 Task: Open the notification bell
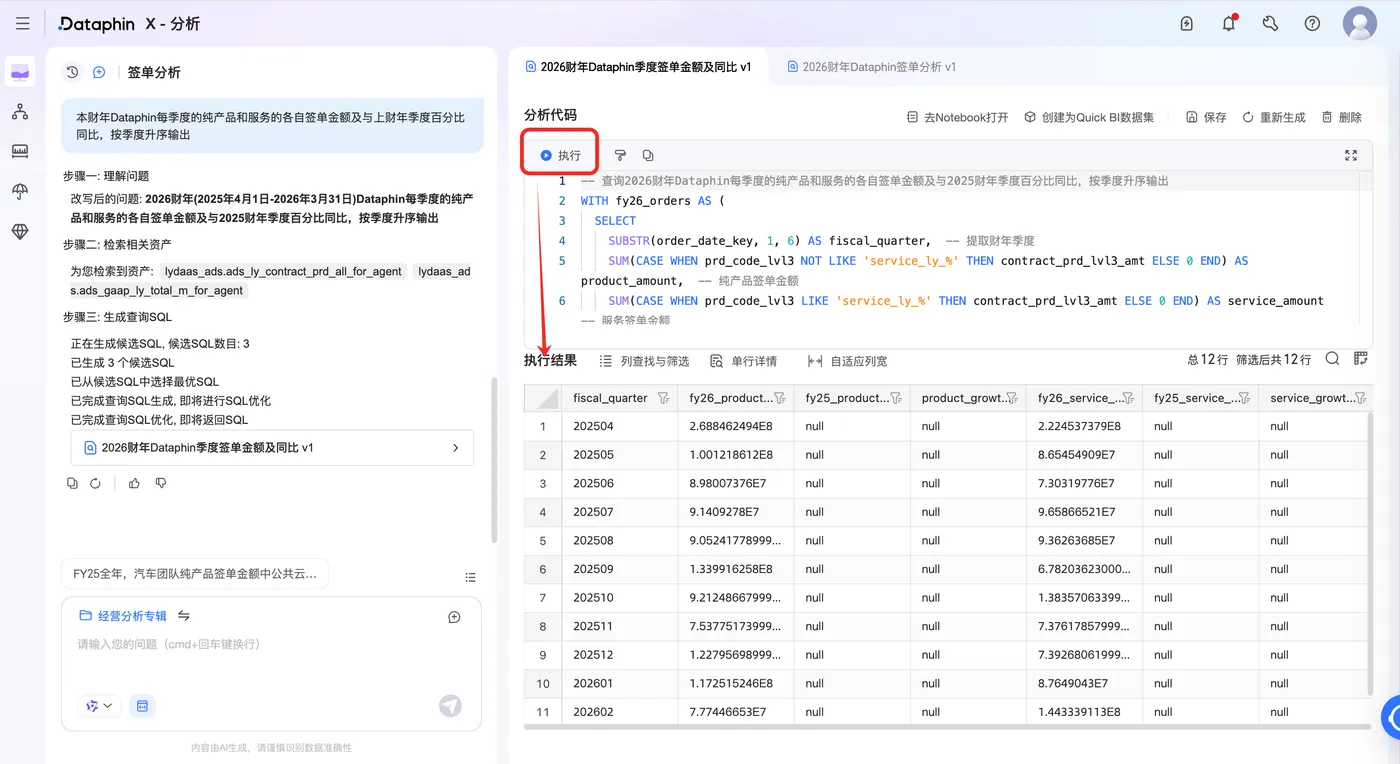[x=1229, y=24]
